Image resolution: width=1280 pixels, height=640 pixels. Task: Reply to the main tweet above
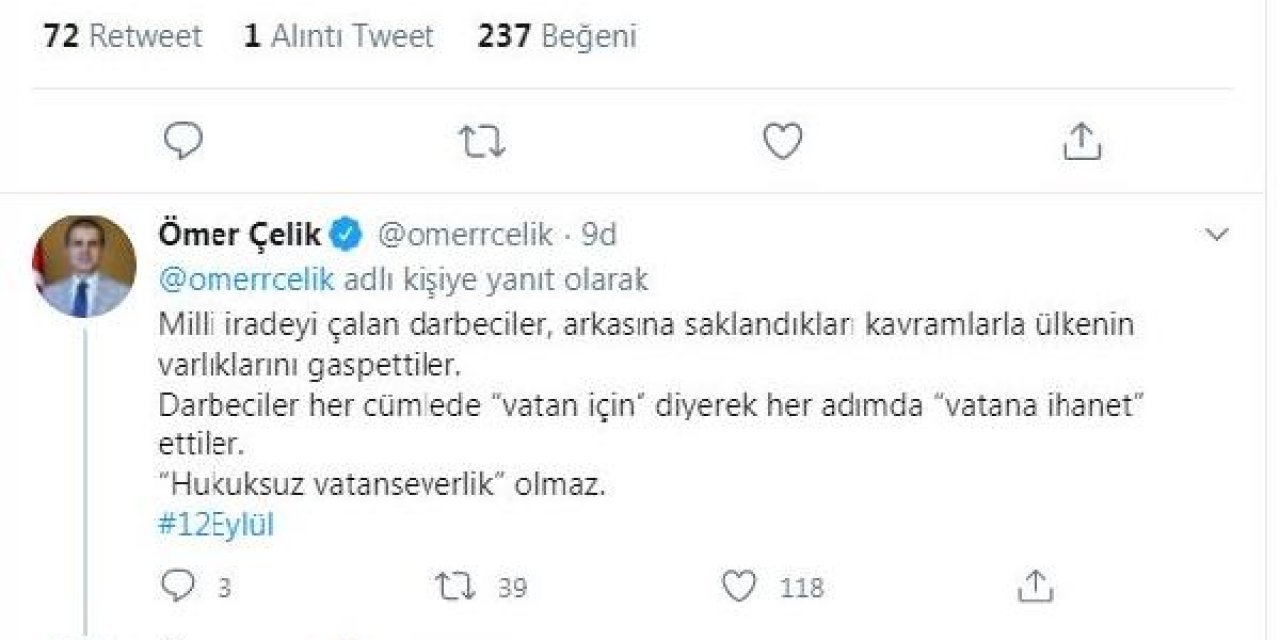pos(183,142)
